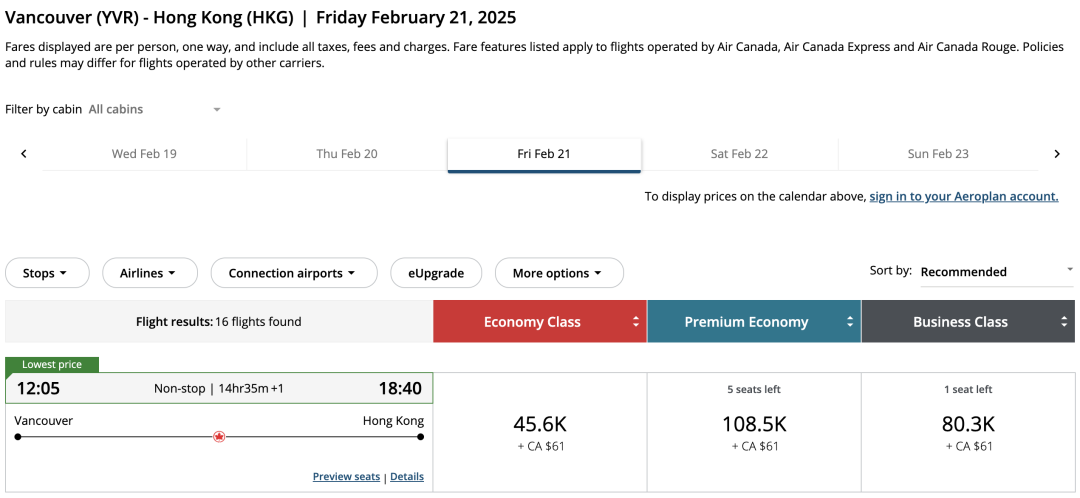Sort by Economy Class column arrows
1080x498 pixels.
click(636, 322)
